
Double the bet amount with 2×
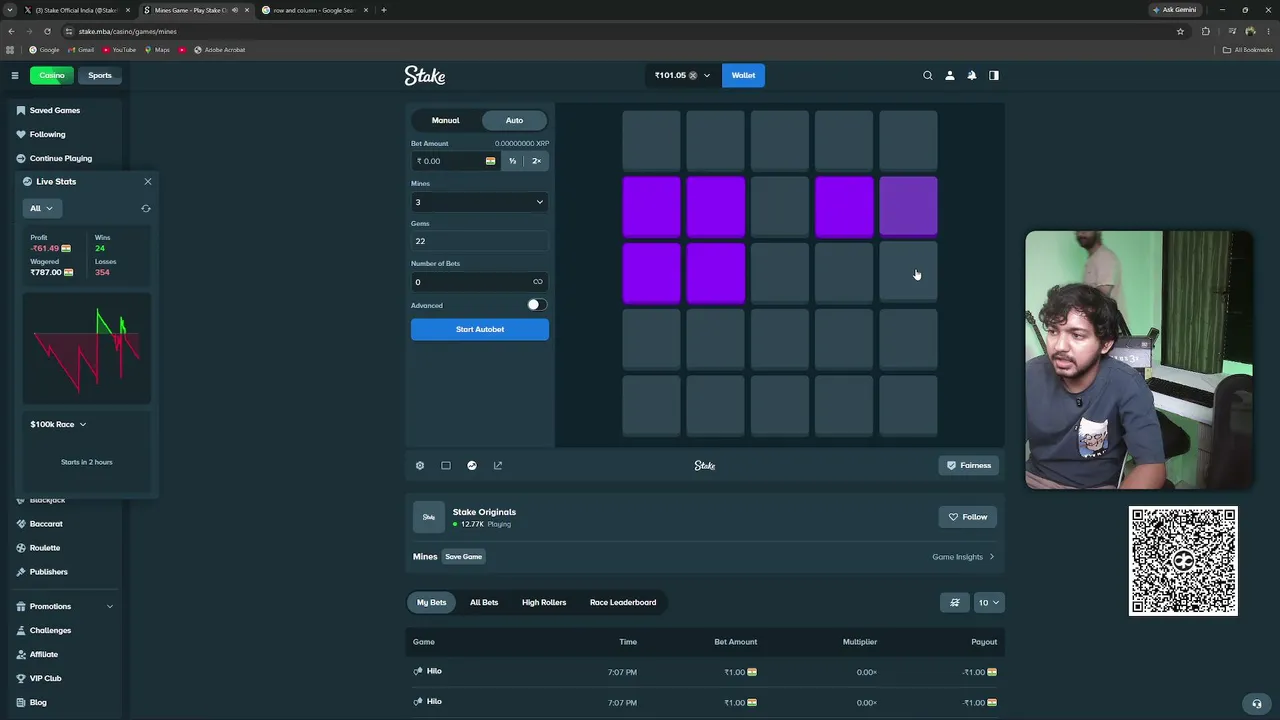pyautogui.click(x=536, y=161)
